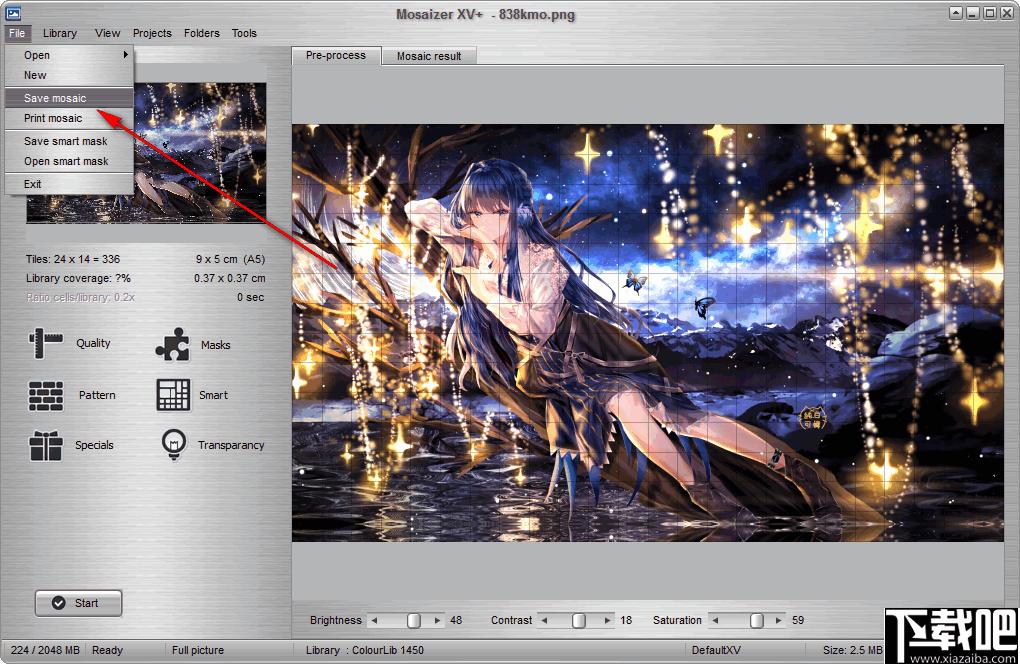Click the '0 sec' time text
1020x664 pixels.
coord(250,297)
